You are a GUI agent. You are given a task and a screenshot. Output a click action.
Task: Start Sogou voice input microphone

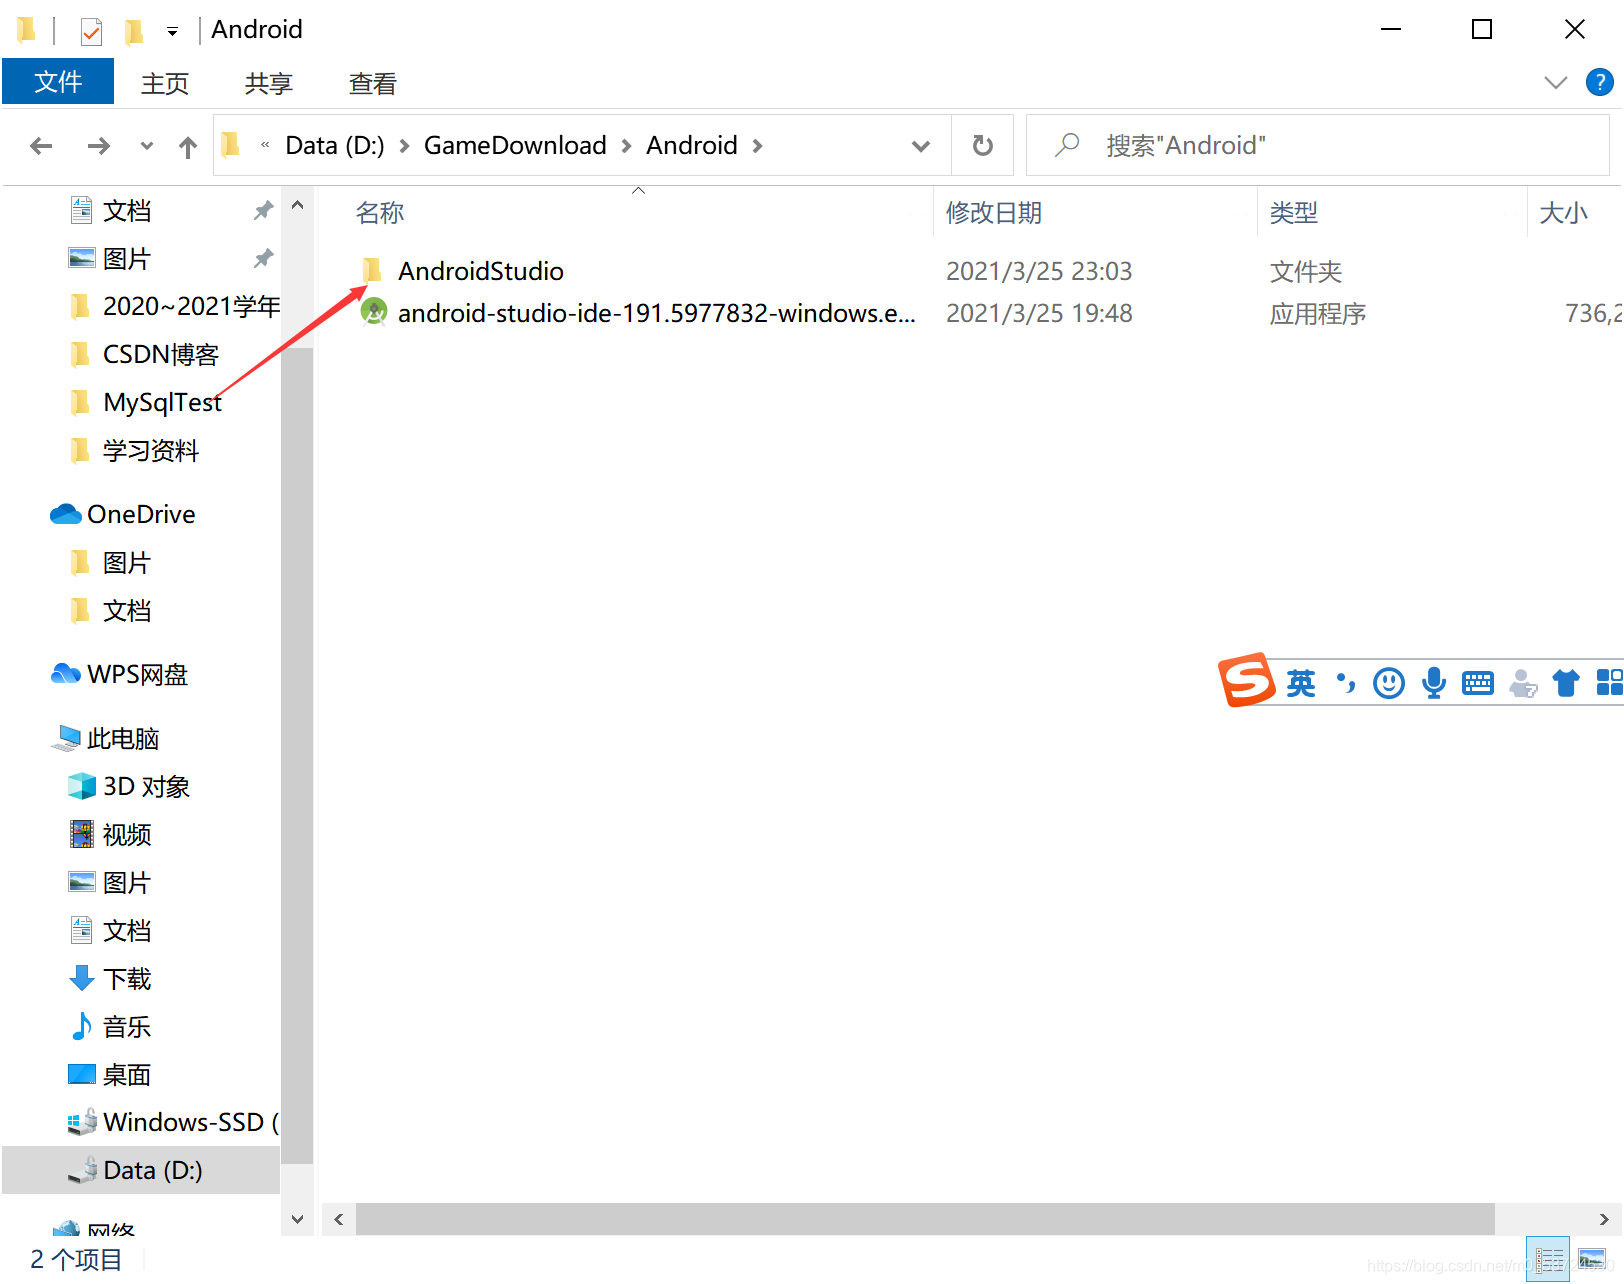coord(1434,683)
